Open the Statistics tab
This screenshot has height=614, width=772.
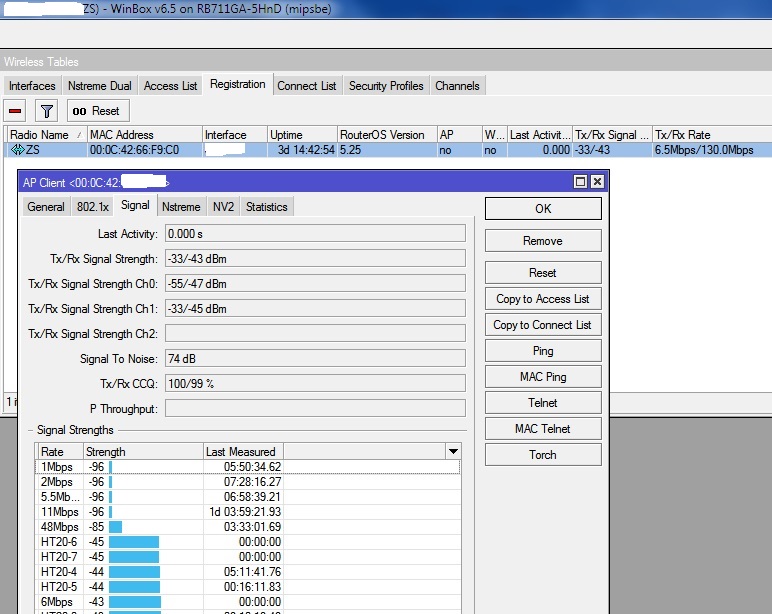(266, 207)
